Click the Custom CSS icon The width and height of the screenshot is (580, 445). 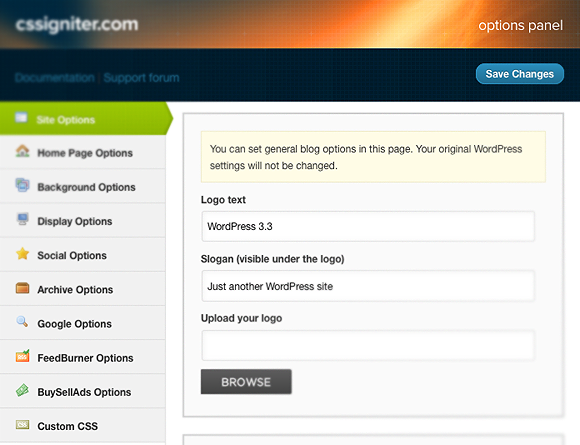(23, 424)
